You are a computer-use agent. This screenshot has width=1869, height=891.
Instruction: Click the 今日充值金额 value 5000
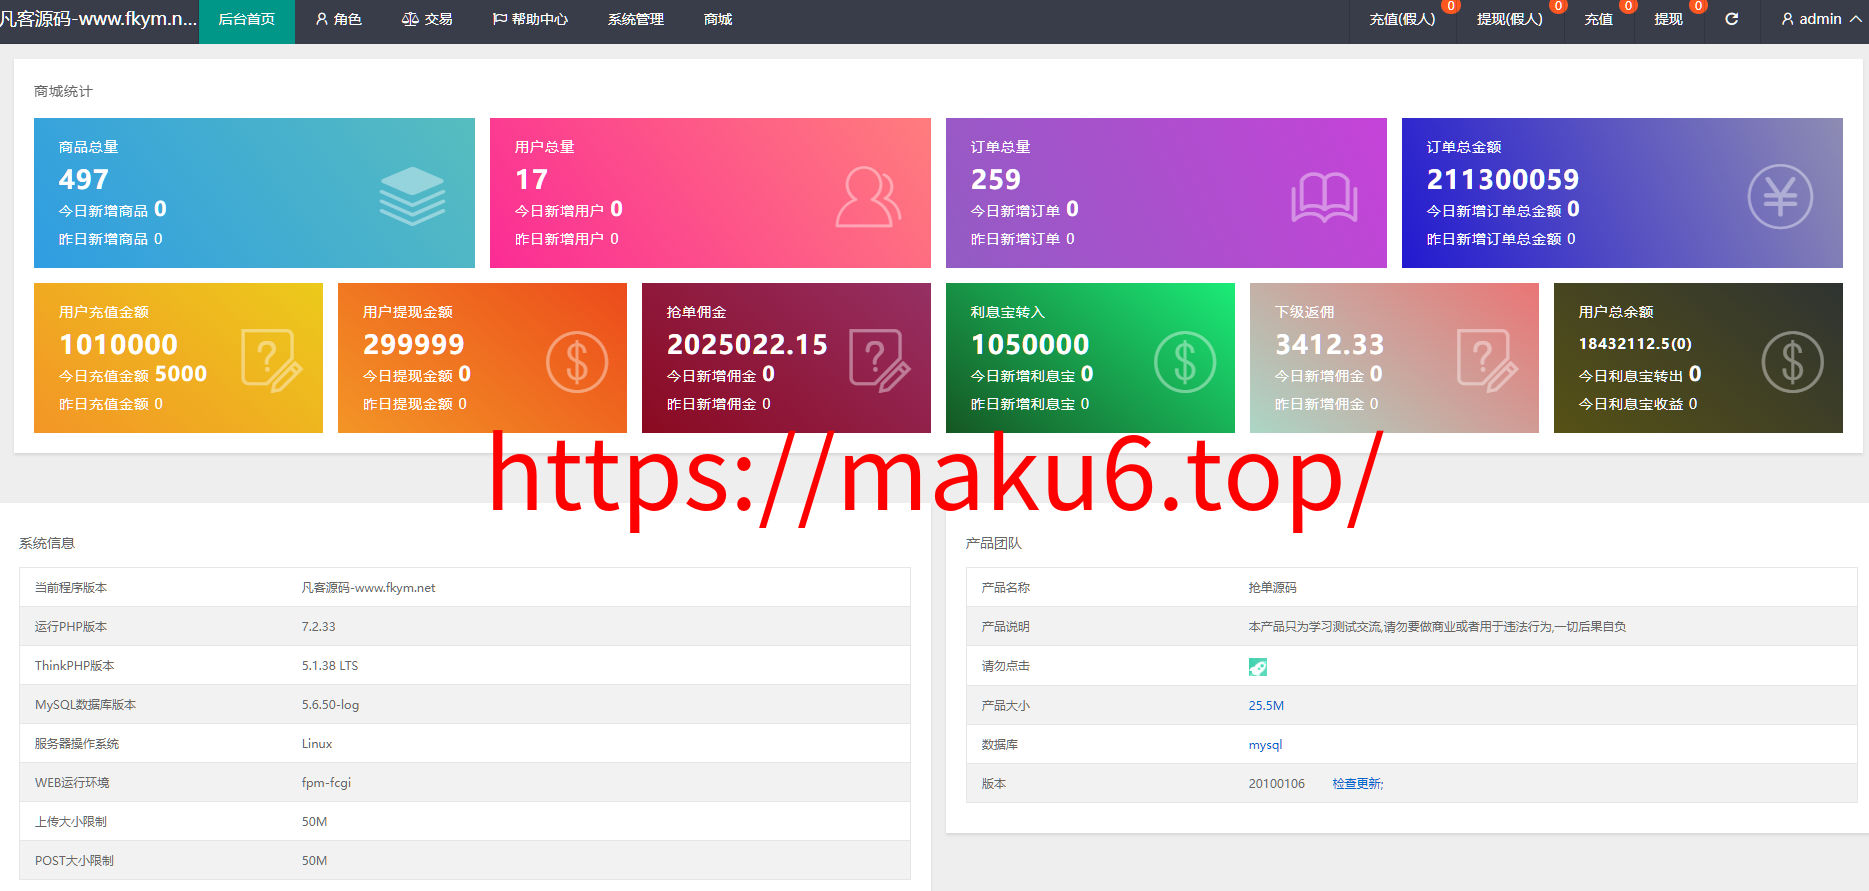pyautogui.click(x=181, y=374)
